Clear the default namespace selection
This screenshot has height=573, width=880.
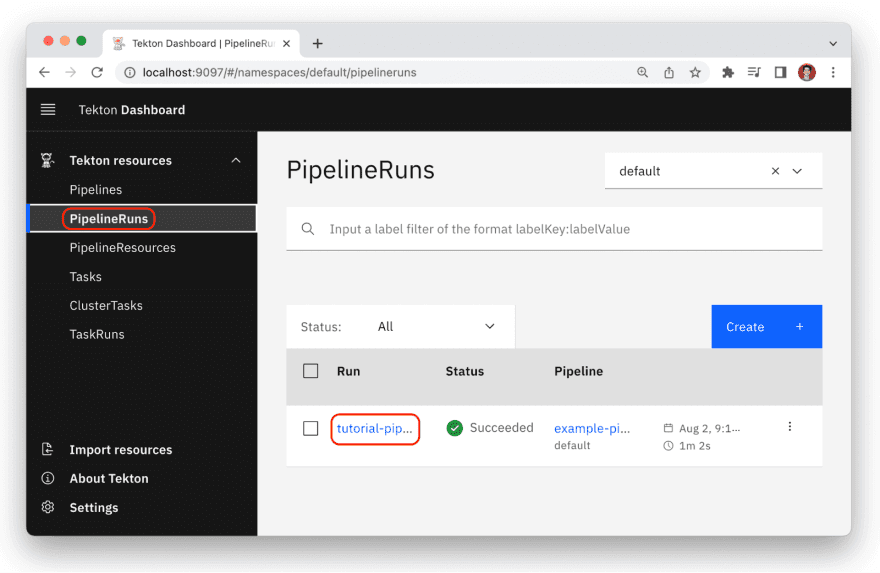[x=775, y=171]
